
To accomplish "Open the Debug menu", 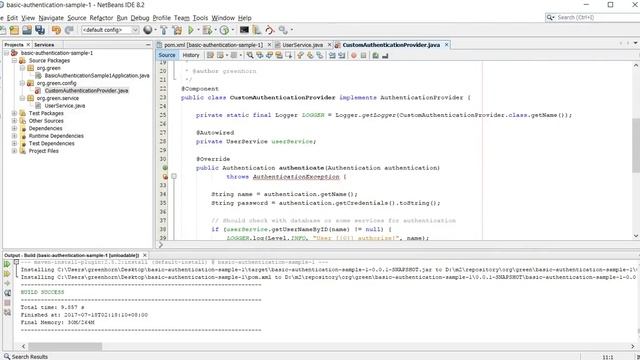I will click(140, 18).
